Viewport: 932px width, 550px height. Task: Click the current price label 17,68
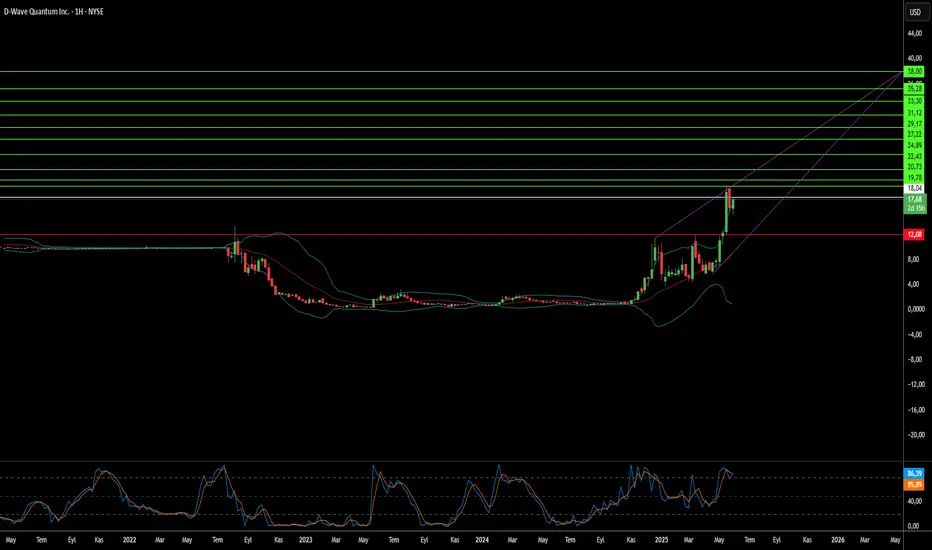point(914,199)
